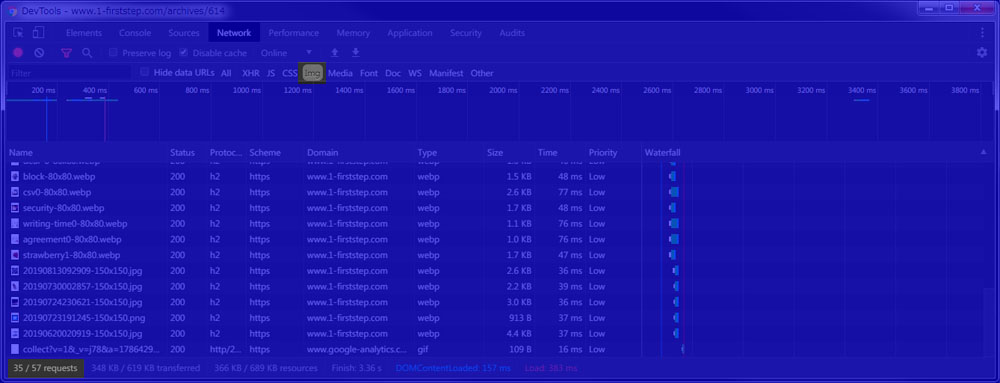Filter requests by Other
The image size is (1000, 383).
click(482, 73)
